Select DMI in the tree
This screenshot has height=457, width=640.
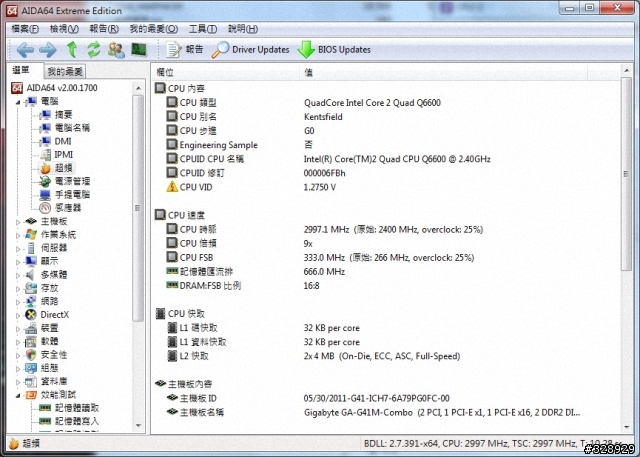point(63,141)
